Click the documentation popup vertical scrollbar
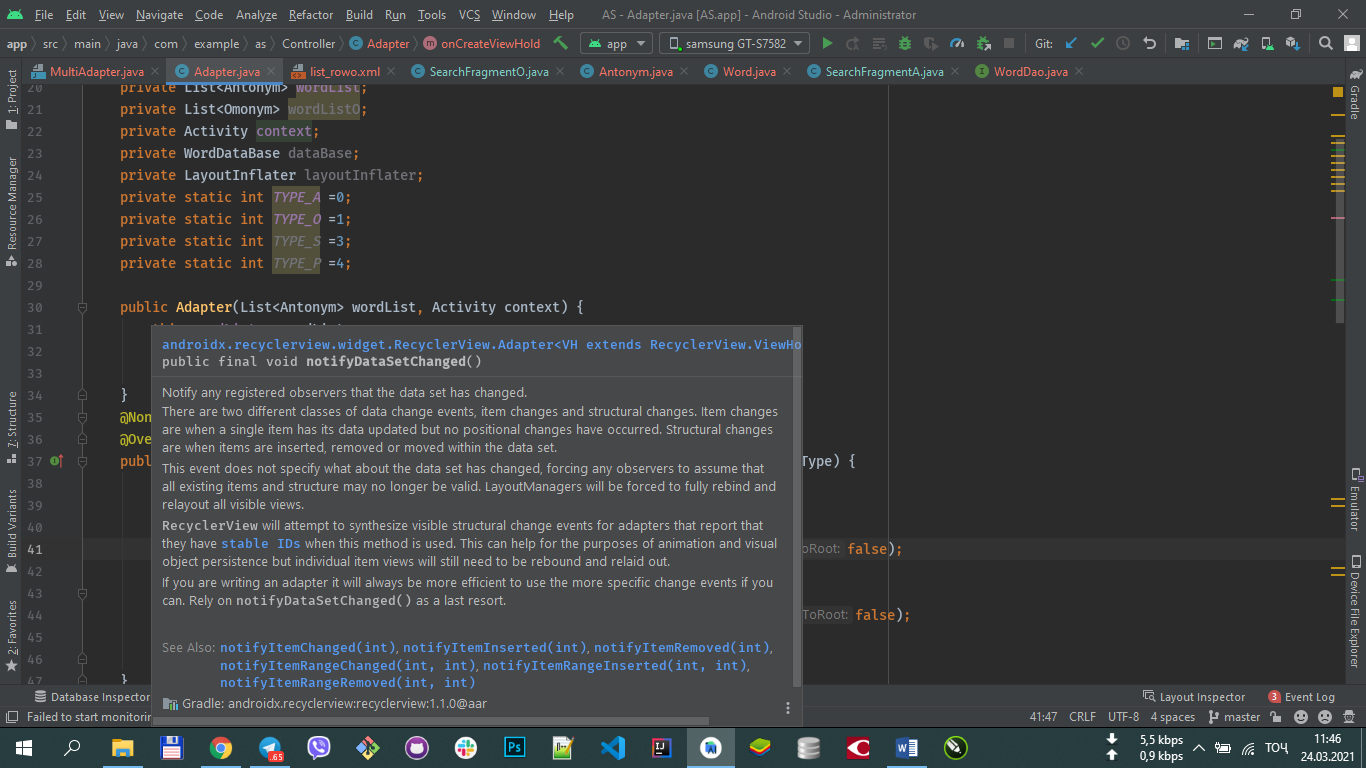 tap(797, 505)
